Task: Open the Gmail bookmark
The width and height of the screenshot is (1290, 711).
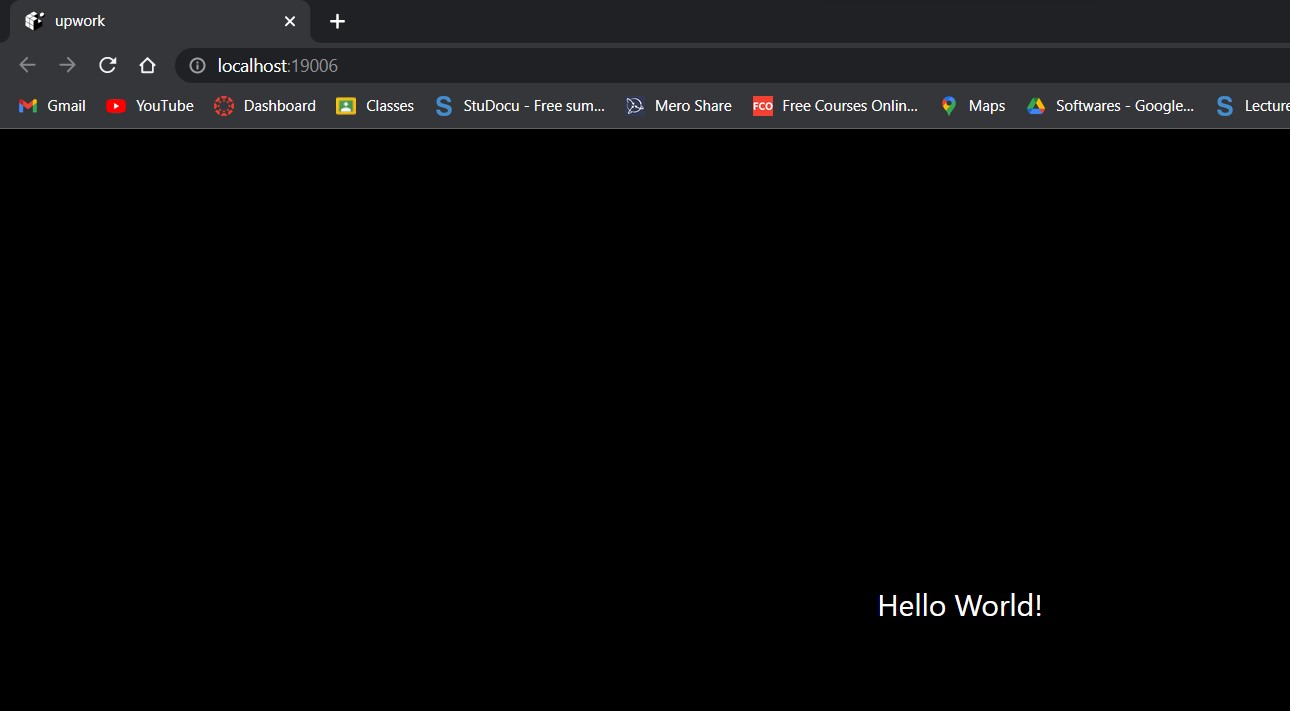Action: click(52, 106)
